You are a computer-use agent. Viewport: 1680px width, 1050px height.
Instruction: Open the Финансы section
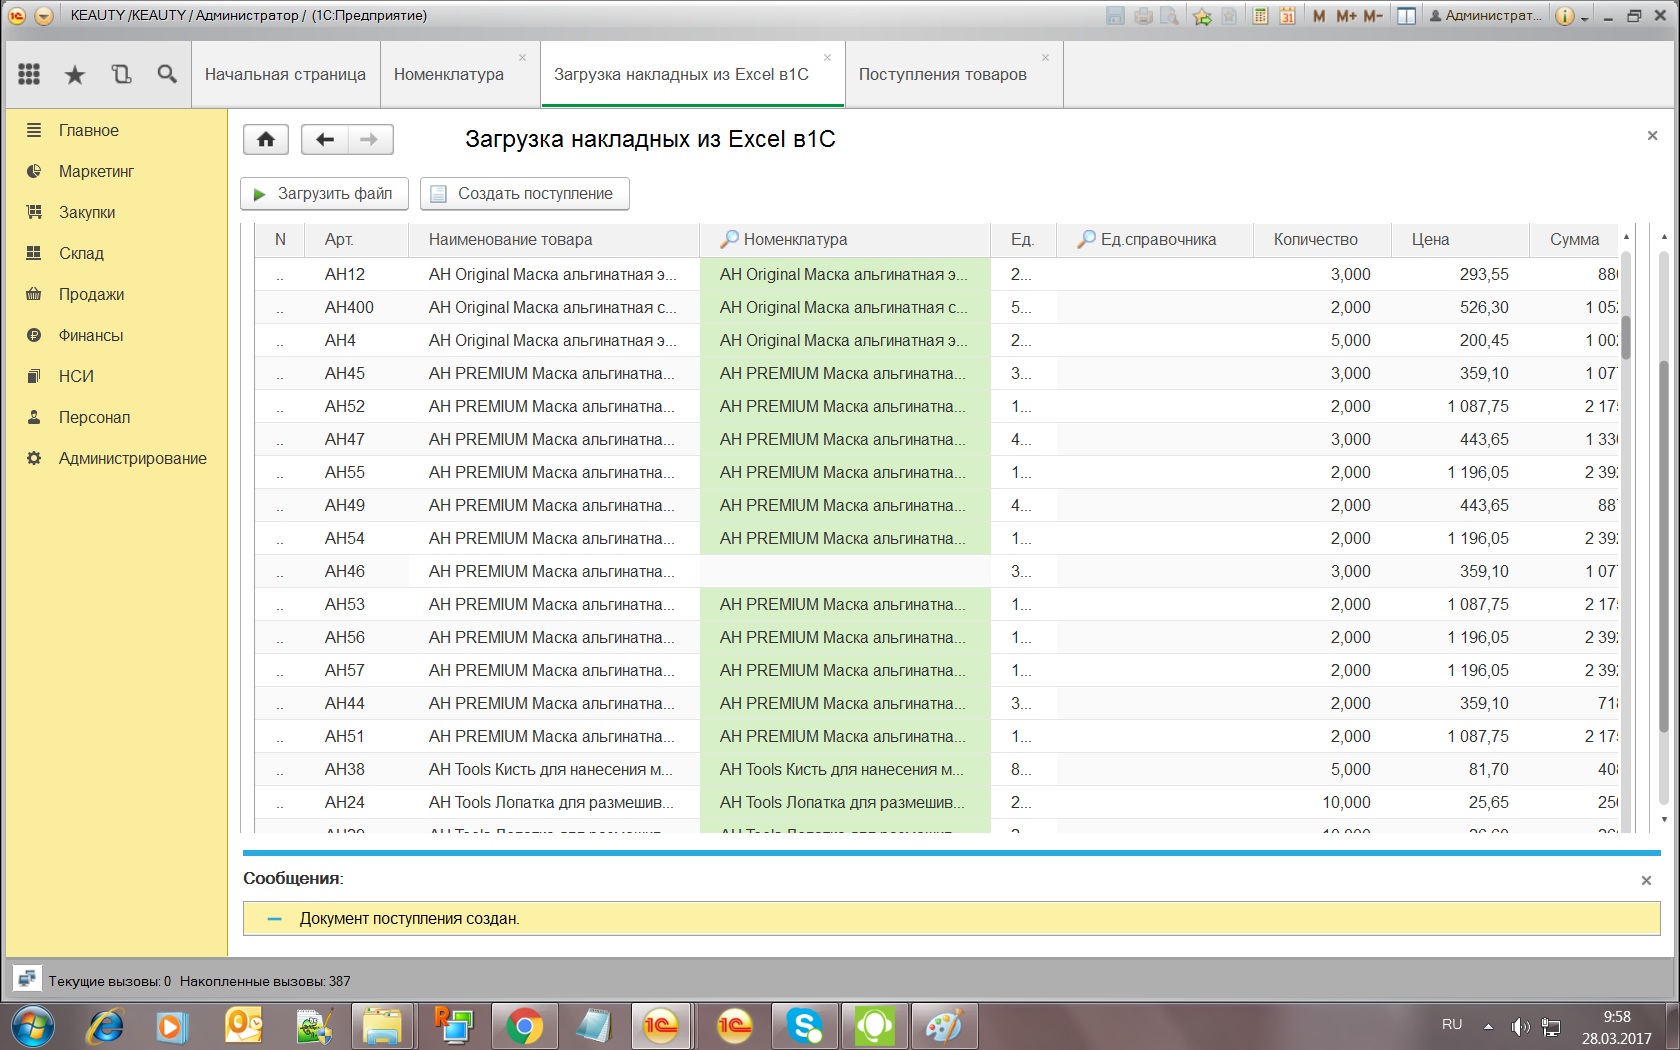click(x=90, y=335)
